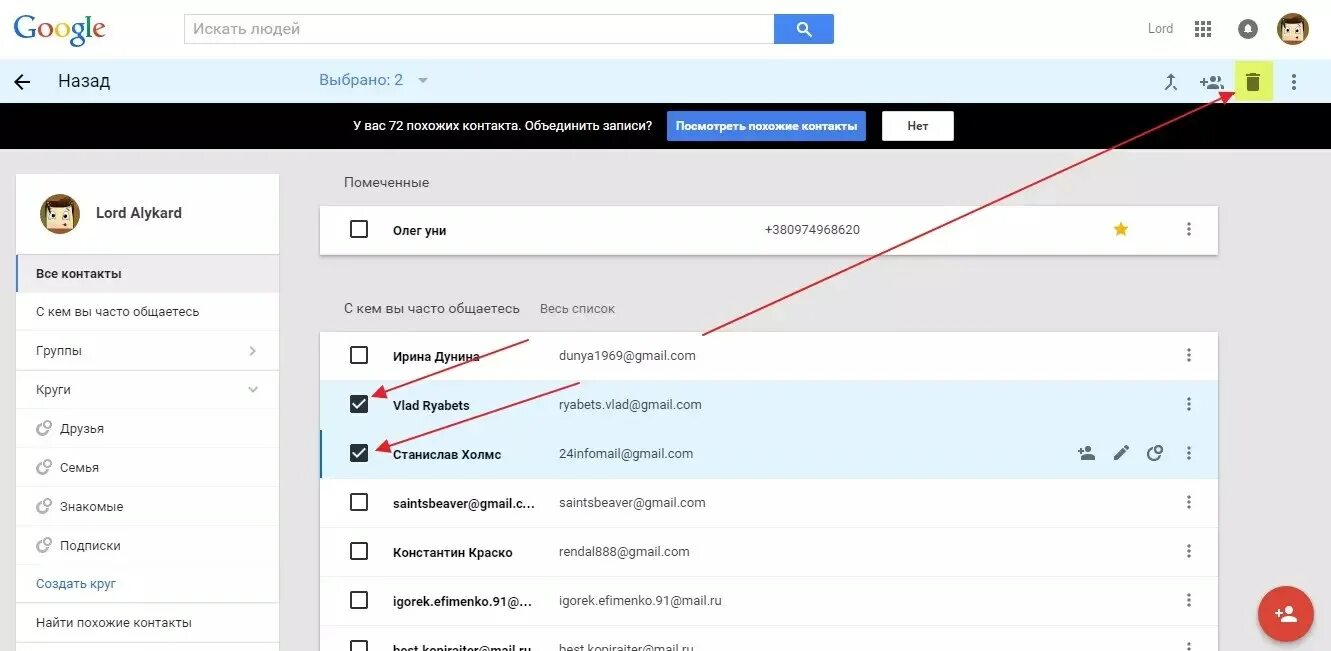Check the saintsbeaver@gmail.c... checkbox
The width and height of the screenshot is (1331, 651).
(x=359, y=502)
